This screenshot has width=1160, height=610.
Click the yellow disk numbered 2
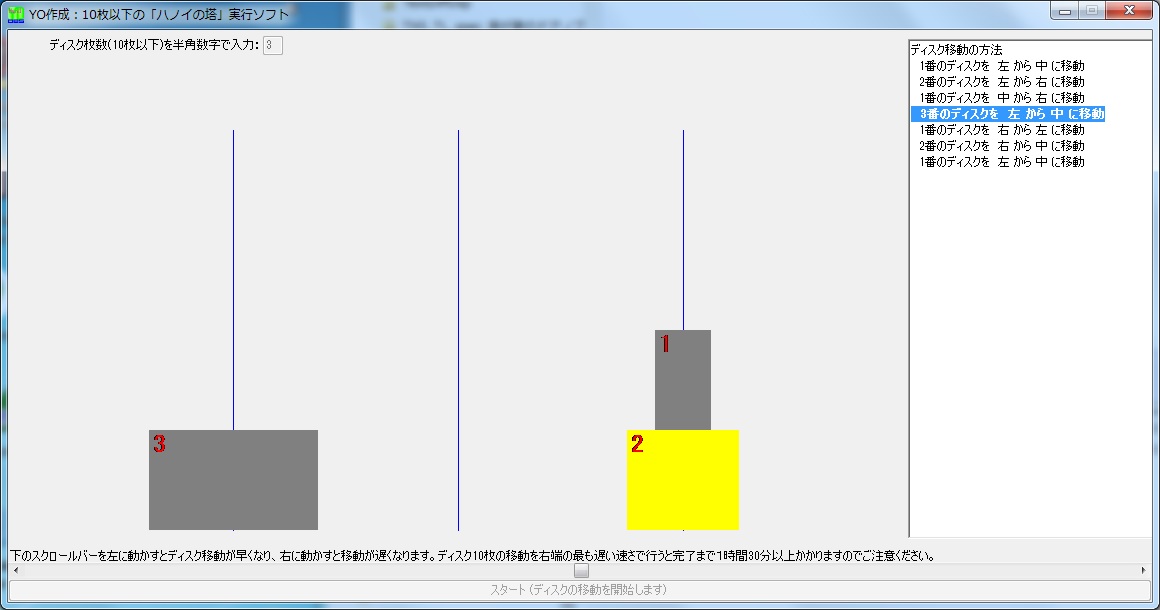tap(682, 480)
